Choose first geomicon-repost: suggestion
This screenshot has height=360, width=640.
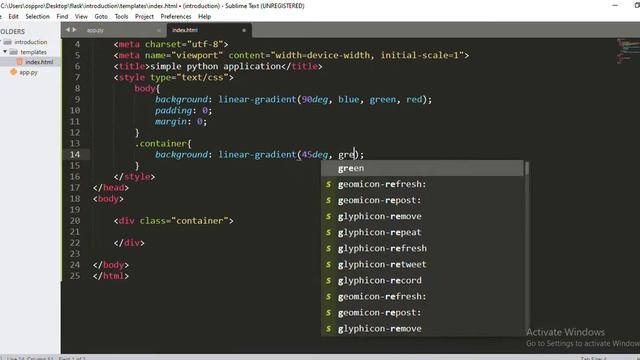coord(422,200)
